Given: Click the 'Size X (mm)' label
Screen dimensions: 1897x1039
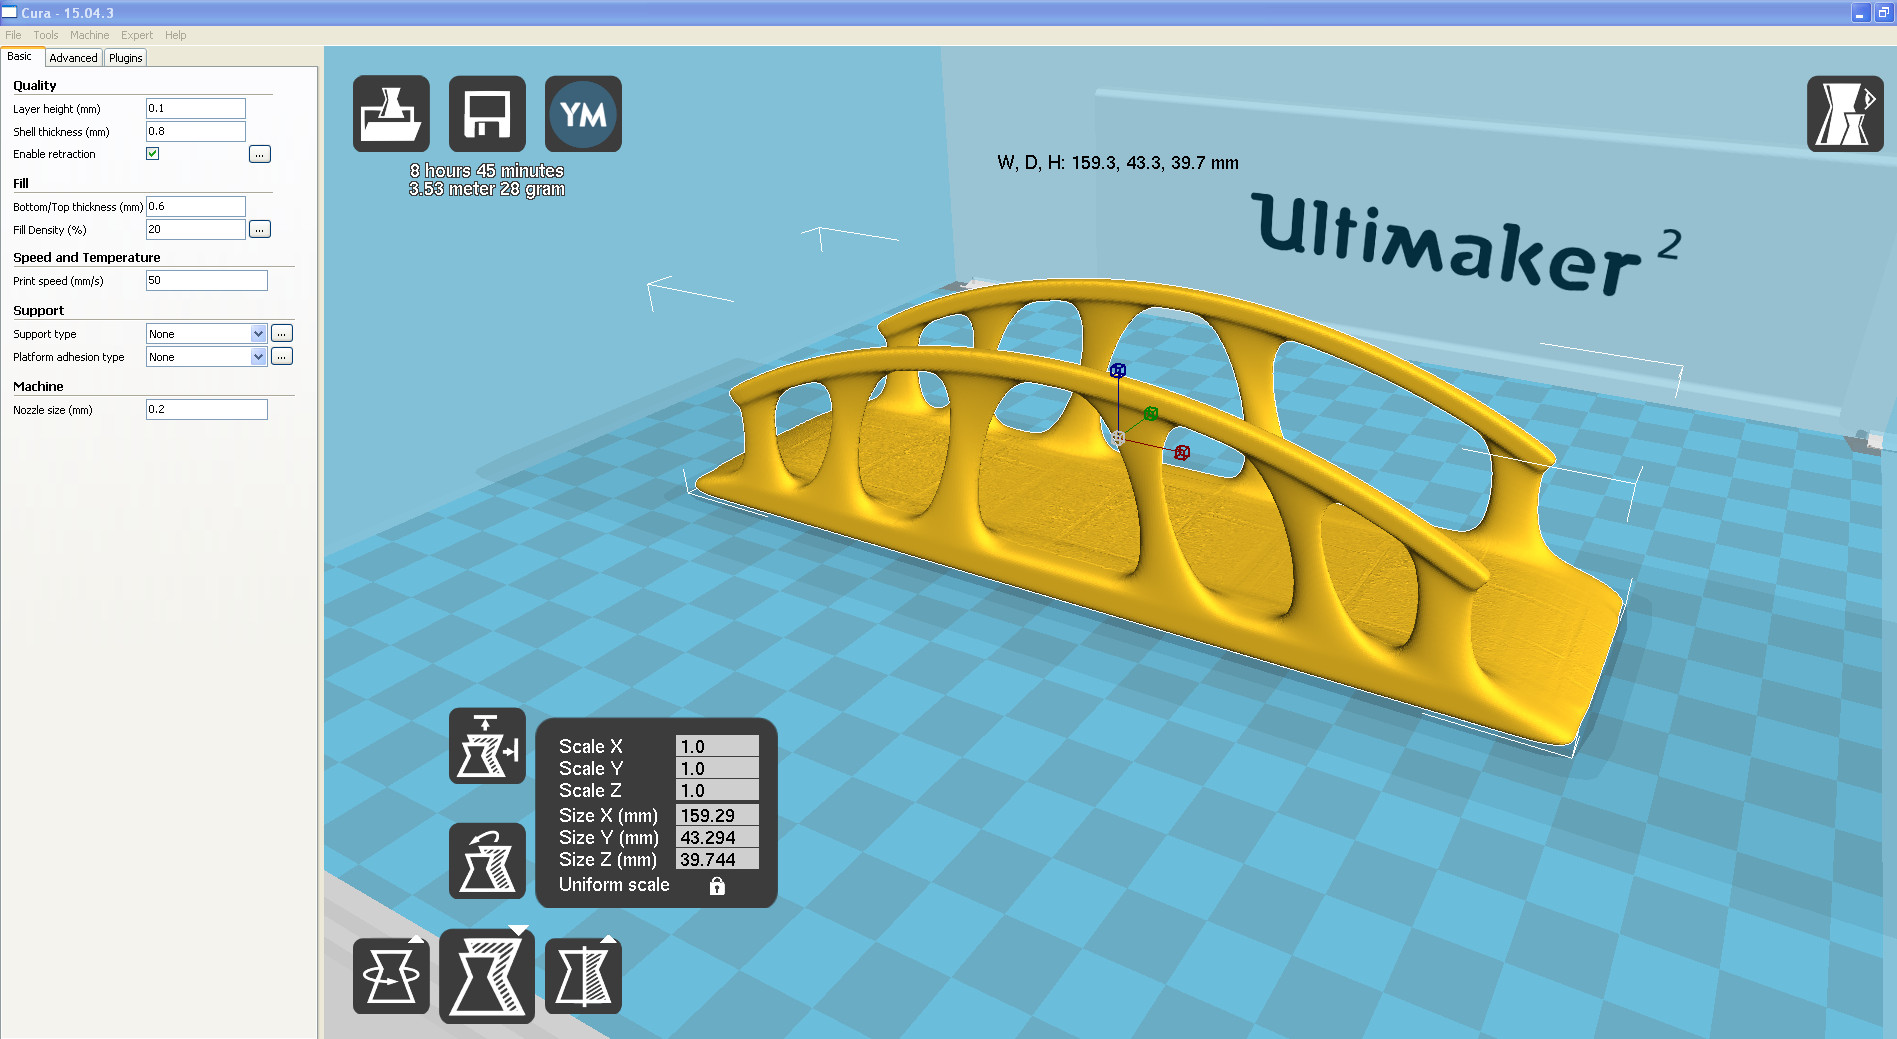Looking at the screenshot, I should tap(608, 816).
